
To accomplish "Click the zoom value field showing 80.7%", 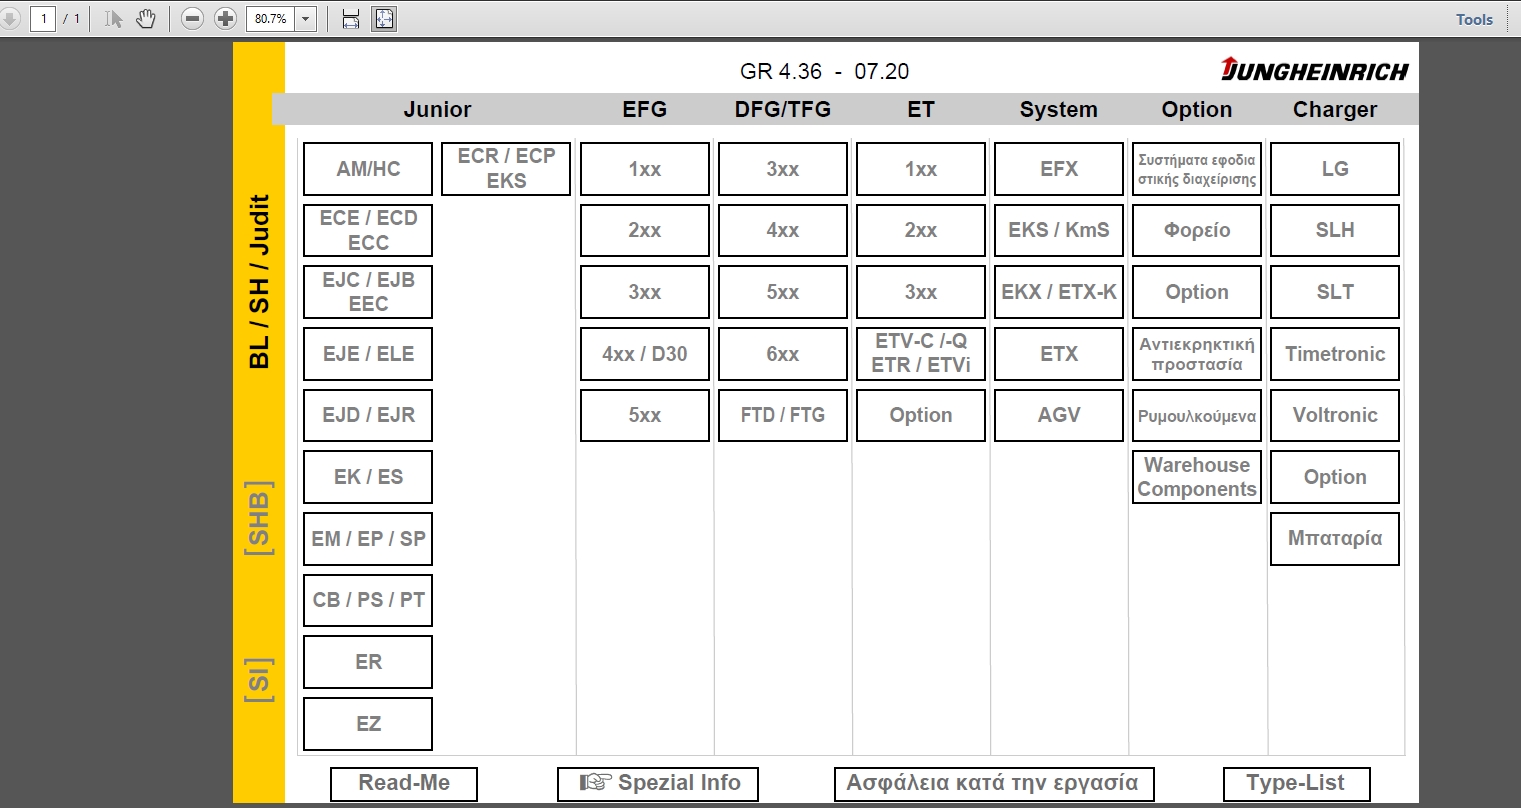I will click(270, 18).
